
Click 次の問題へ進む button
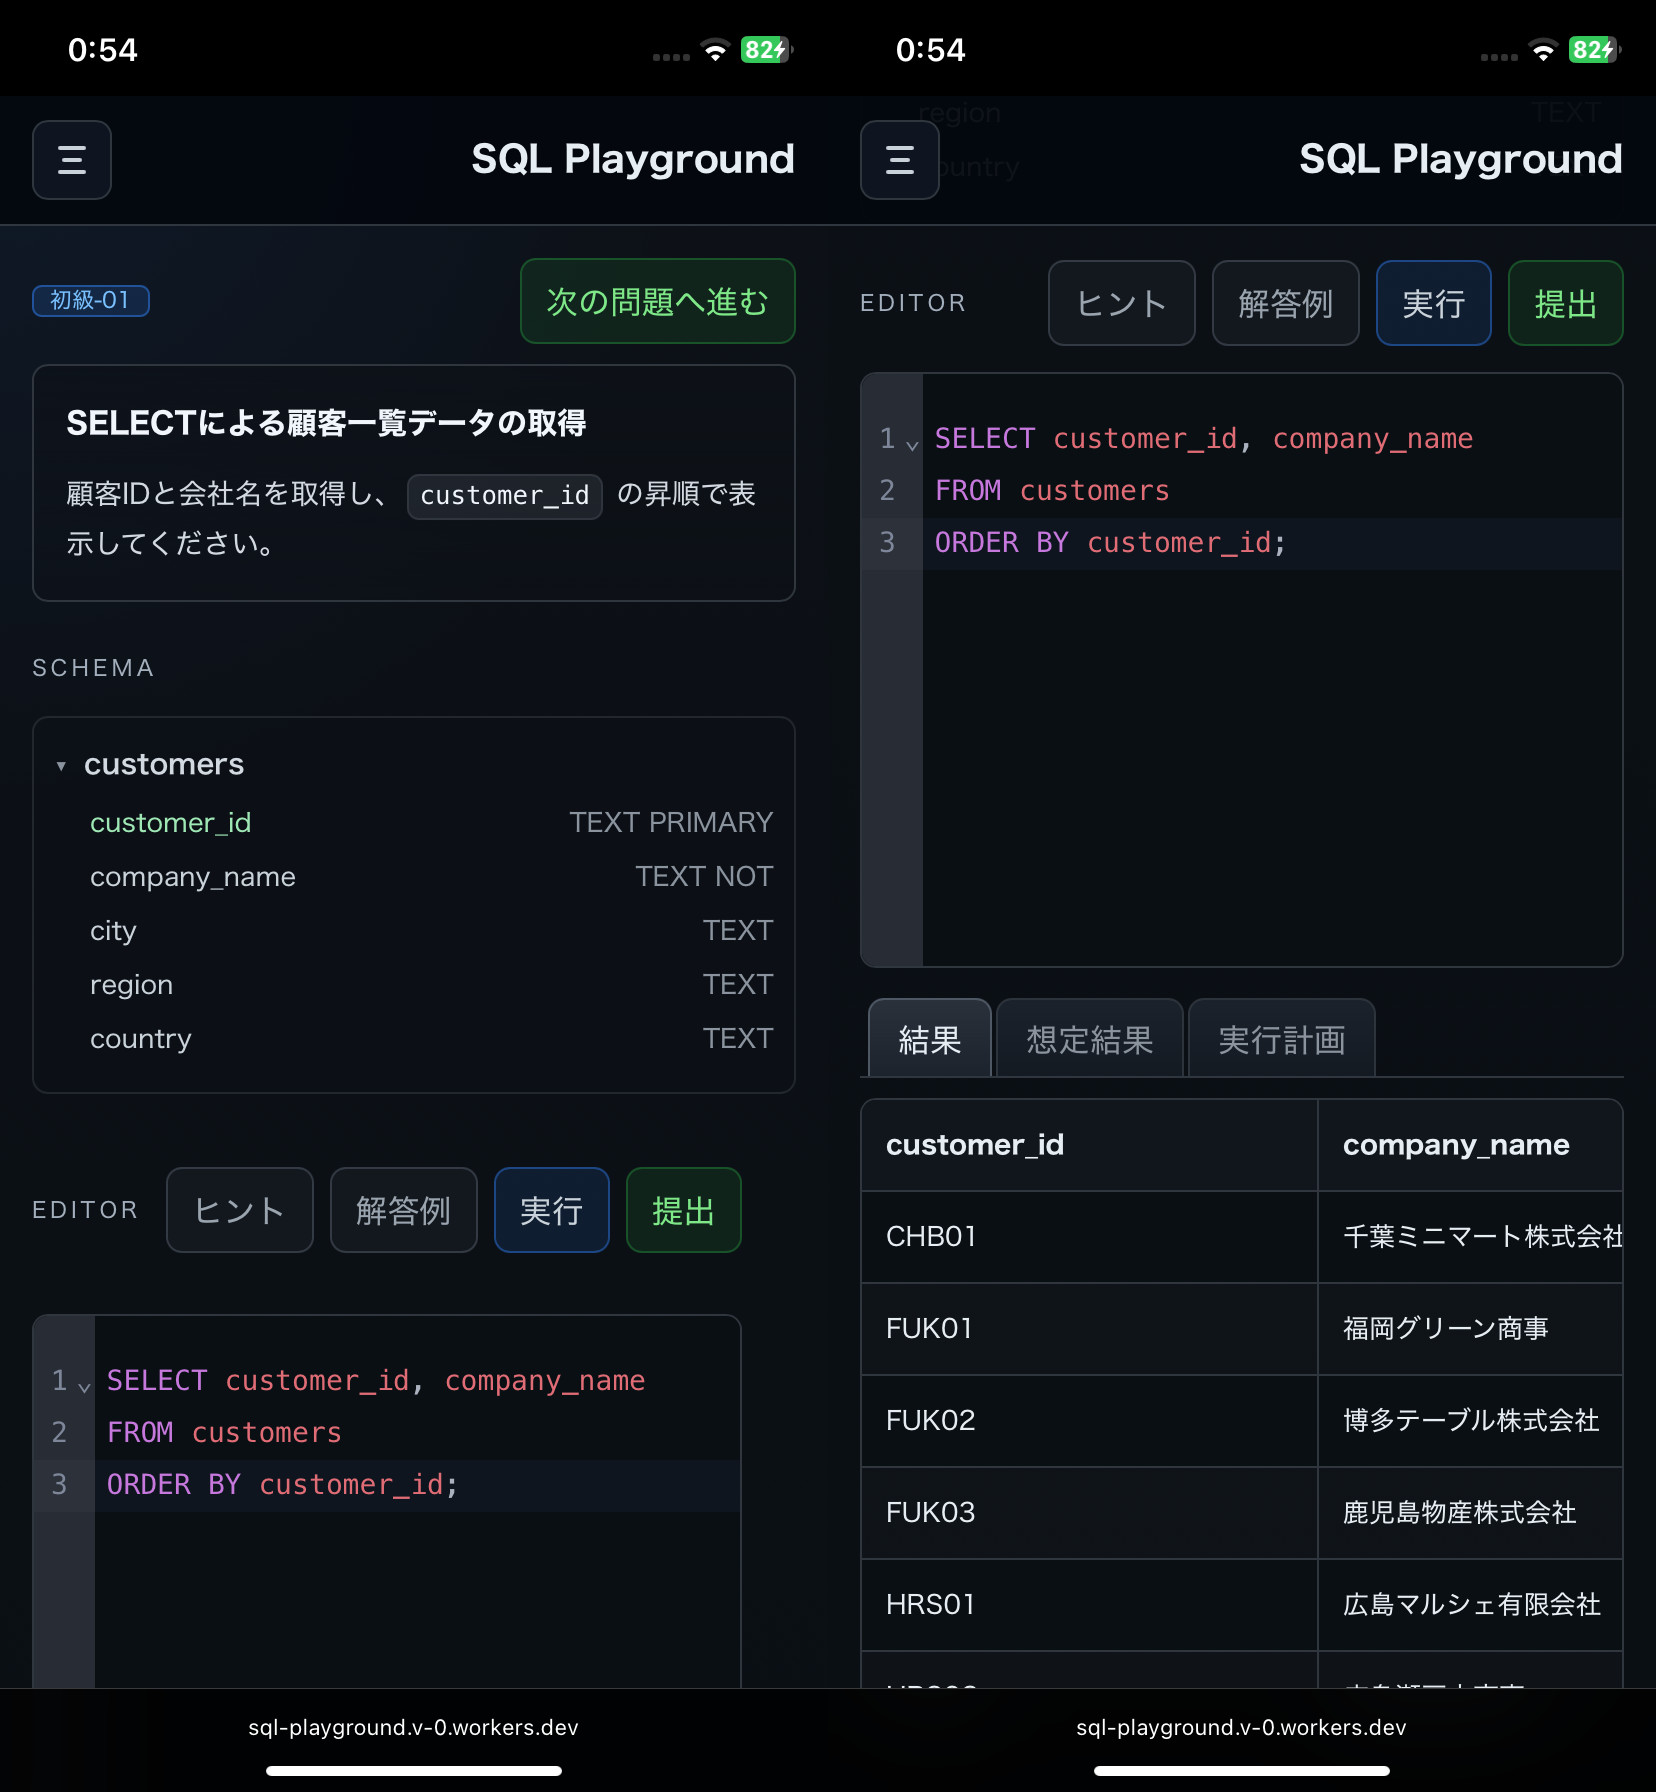point(658,301)
